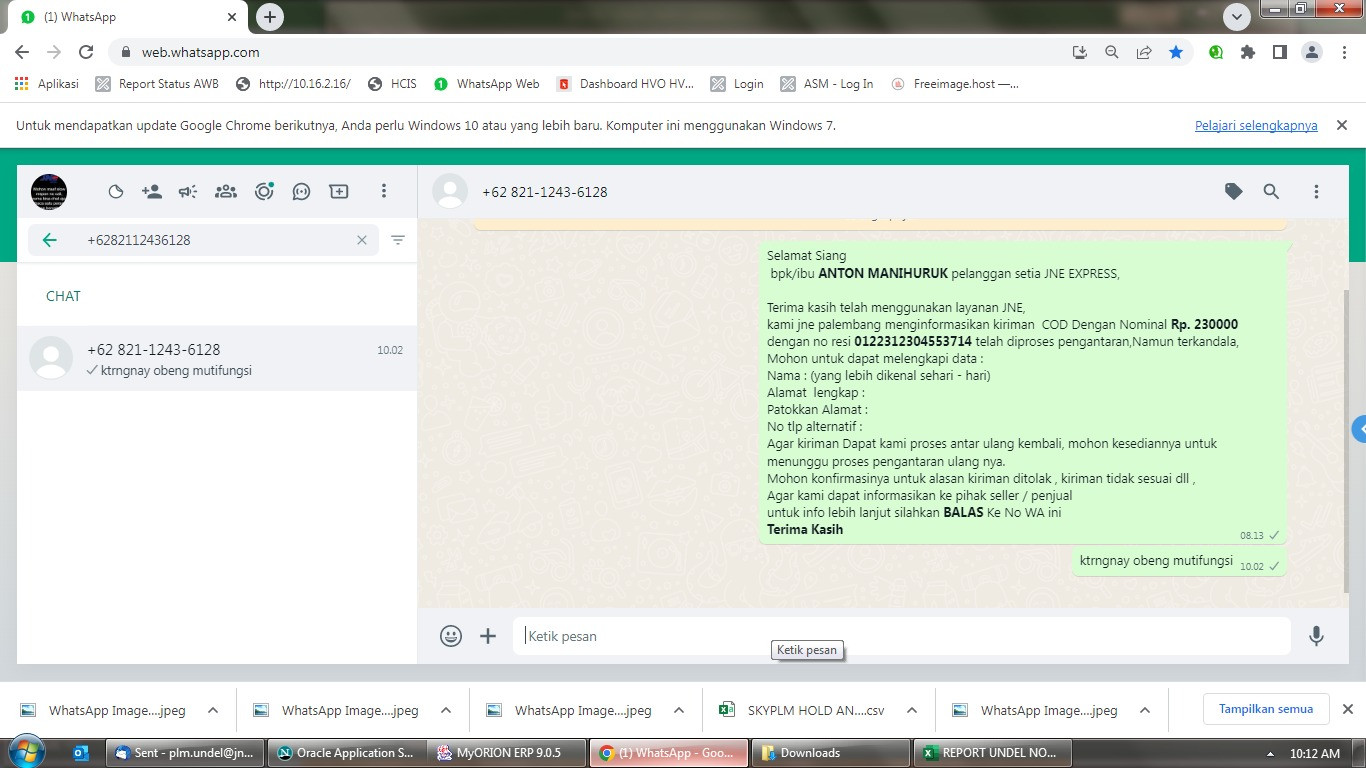Toggle the Chrome side panel icon
This screenshot has width=1366, height=768.
click(1279, 52)
